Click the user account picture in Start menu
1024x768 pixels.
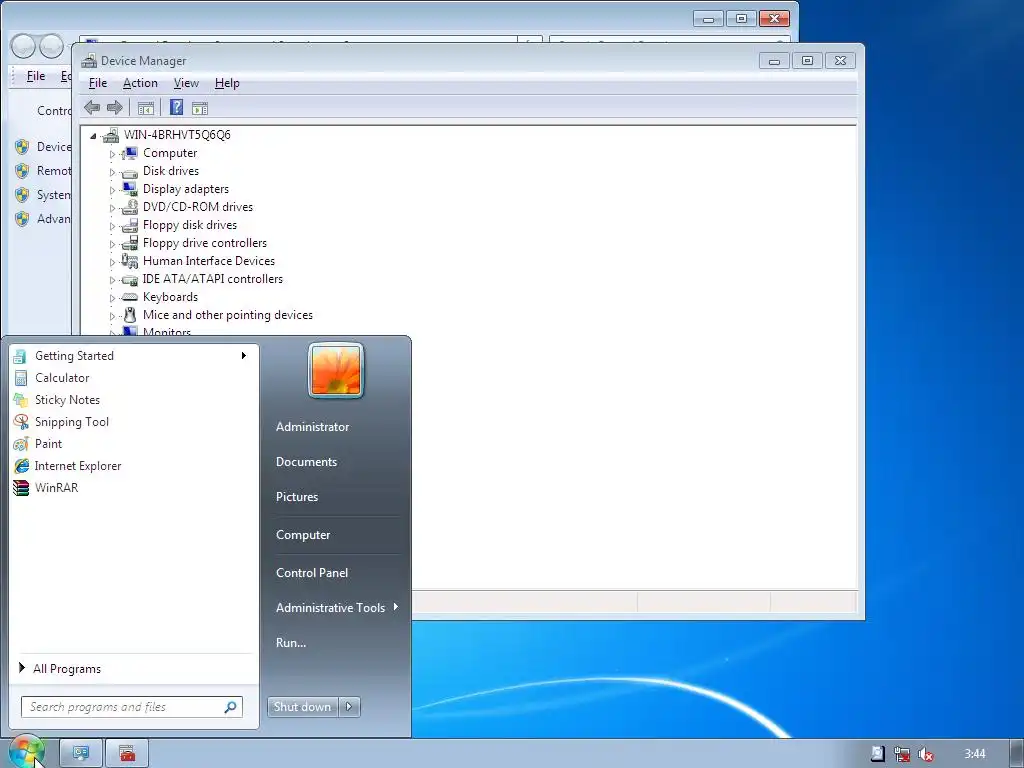[336, 370]
